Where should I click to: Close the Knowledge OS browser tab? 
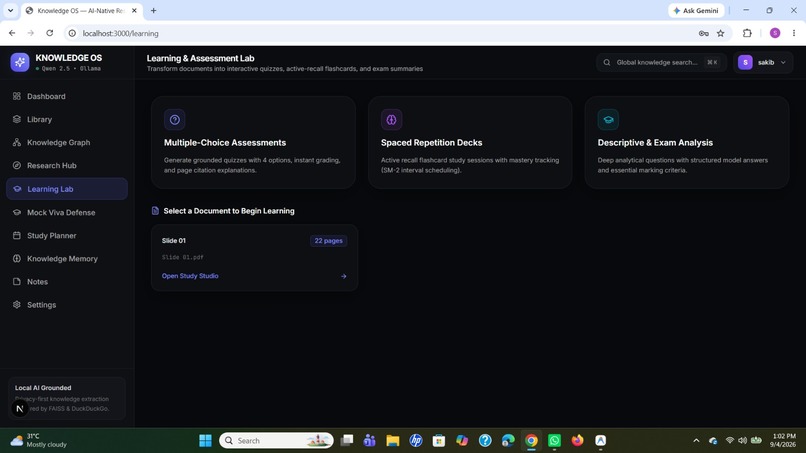(x=135, y=10)
